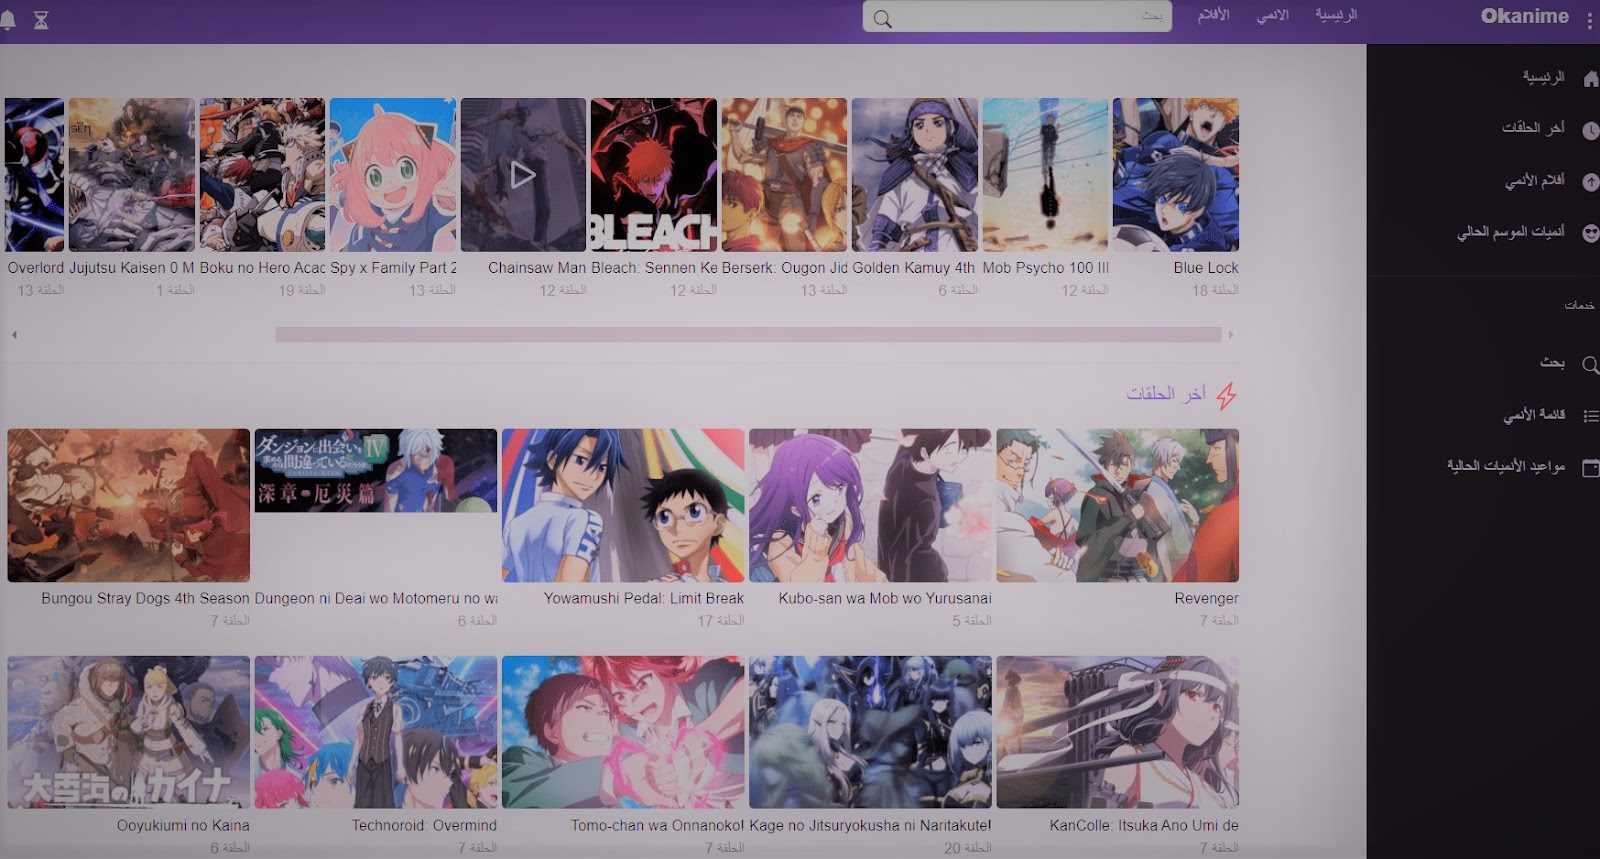Click the home icon in the sidebar
Viewport: 1600px width, 859px height.
coord(1590,79)
